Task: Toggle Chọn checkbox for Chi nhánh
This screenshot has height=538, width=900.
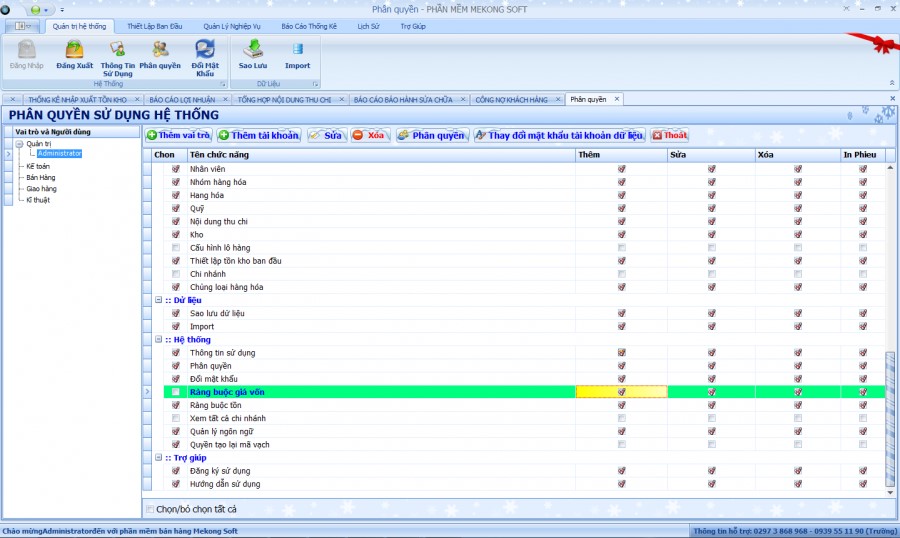Action: [176, 274]
